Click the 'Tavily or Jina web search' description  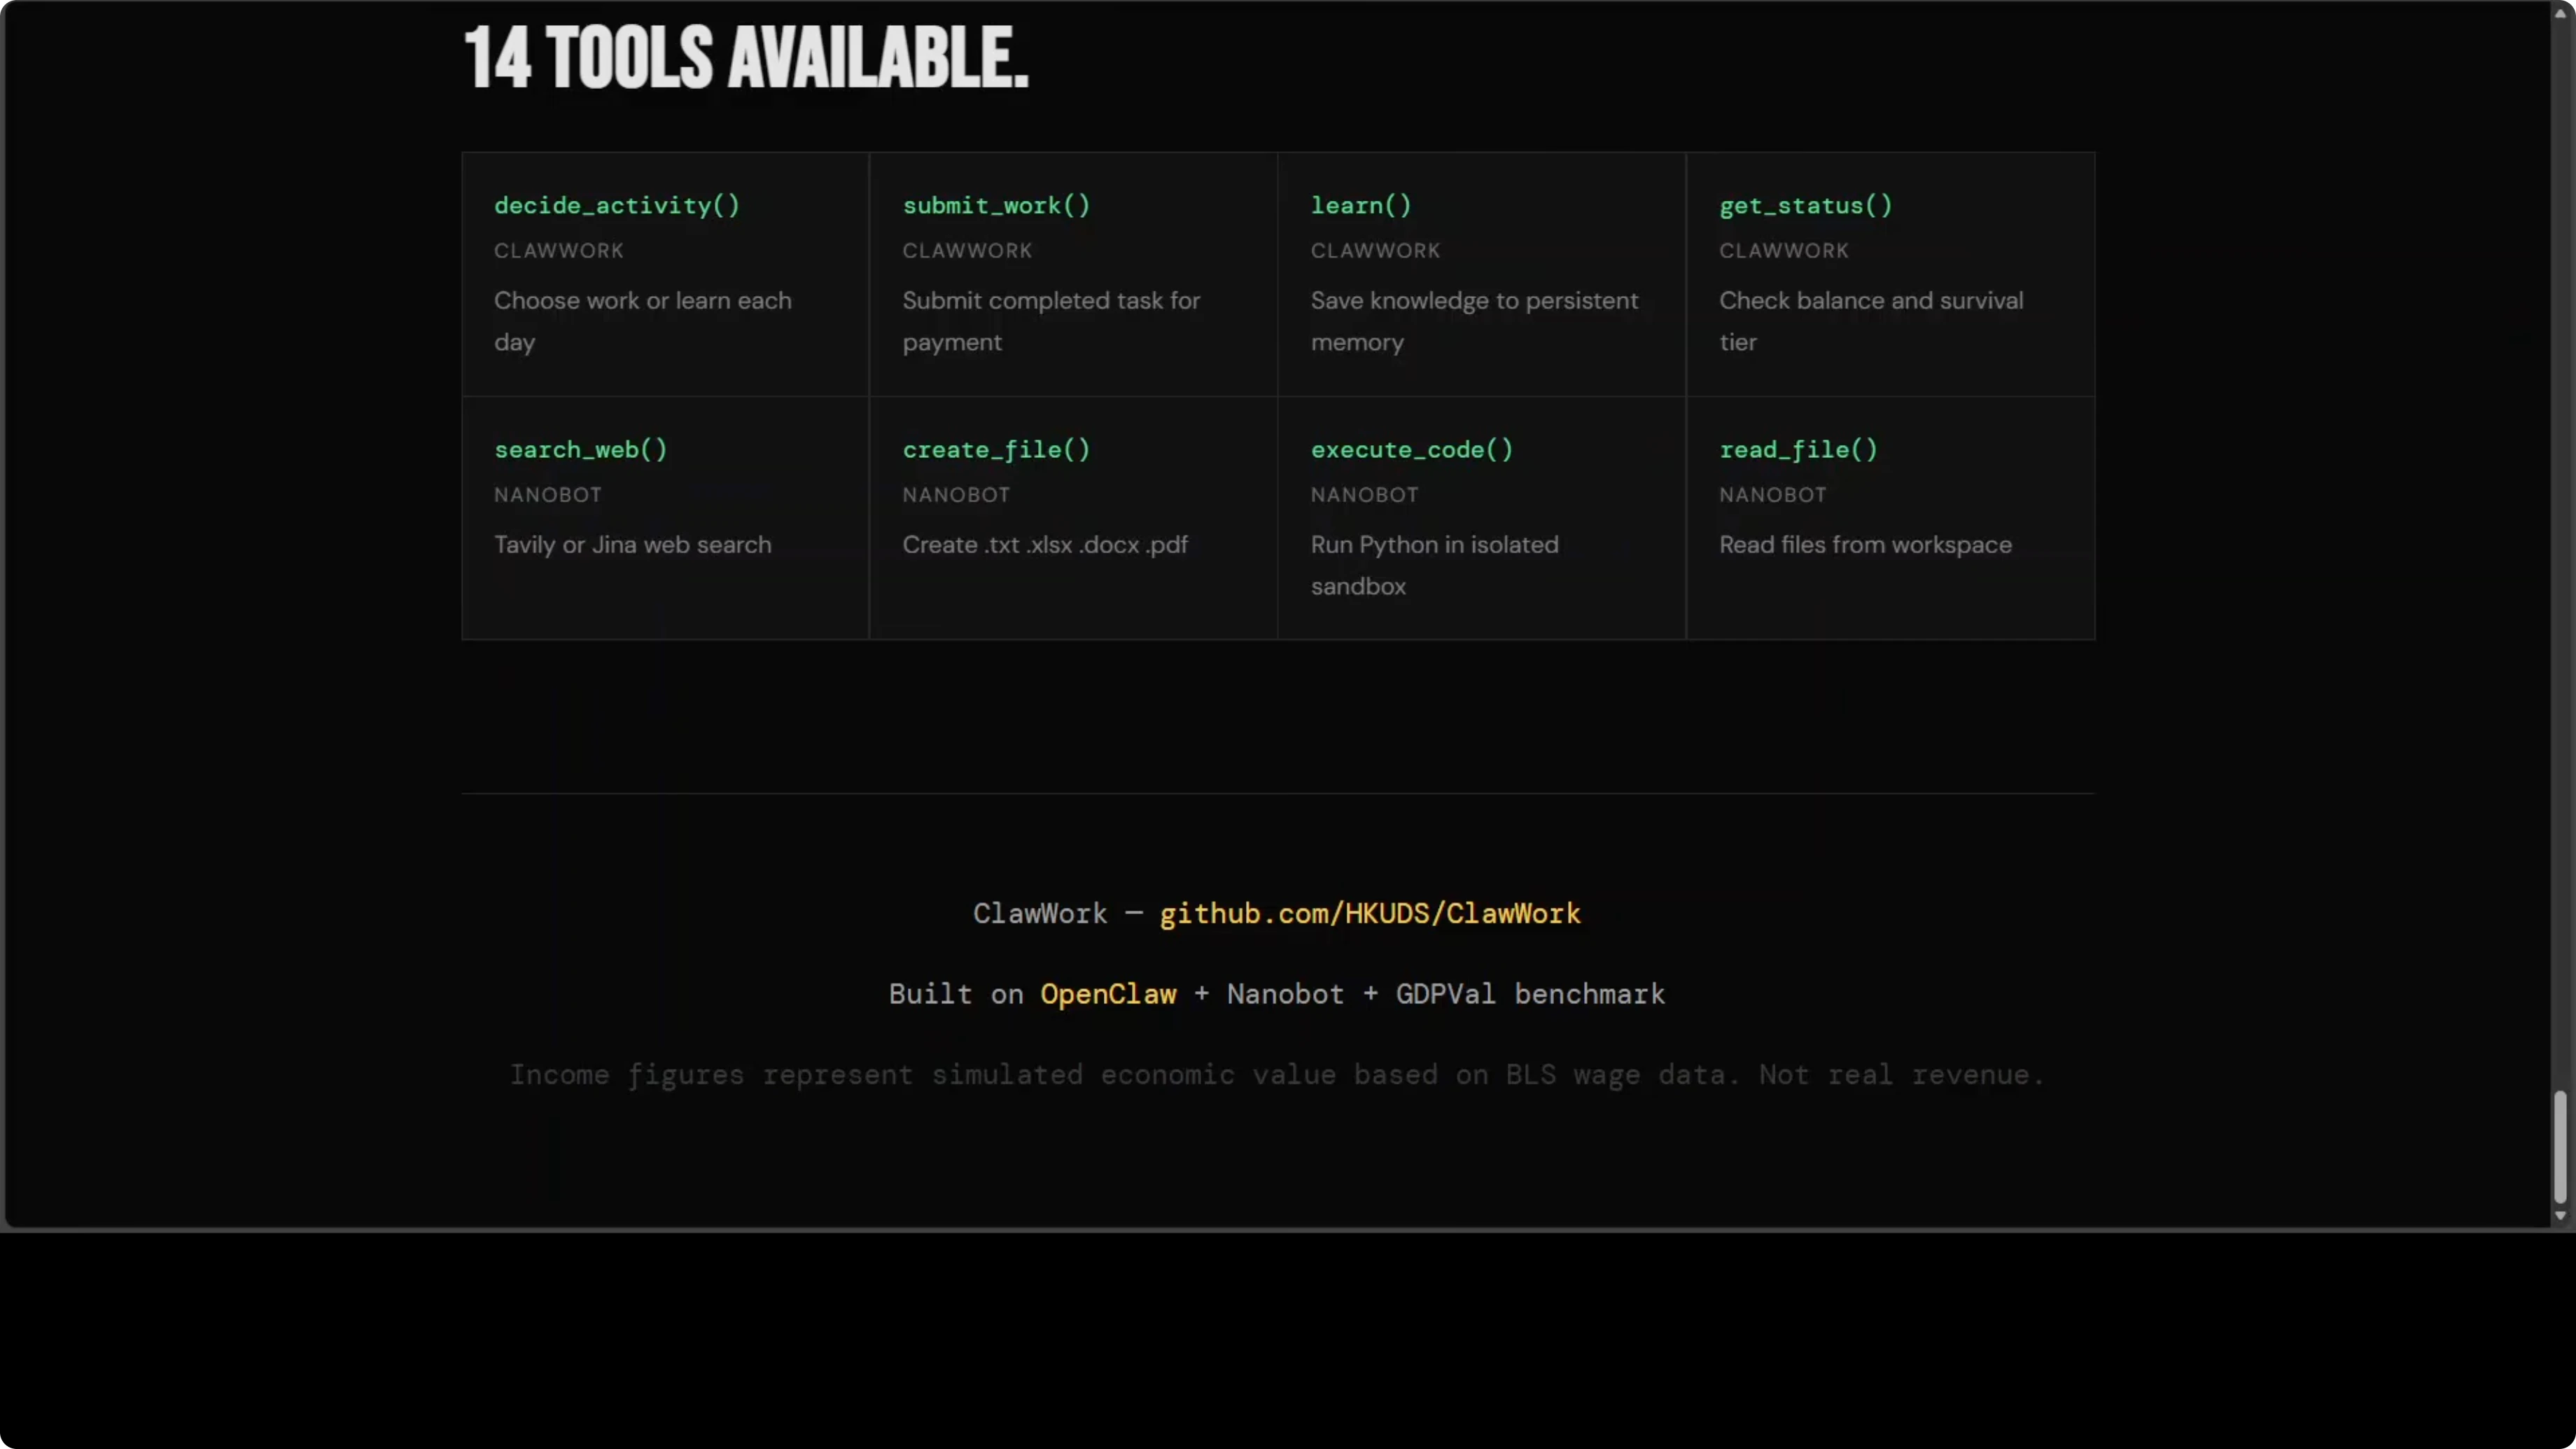(632, 545)
